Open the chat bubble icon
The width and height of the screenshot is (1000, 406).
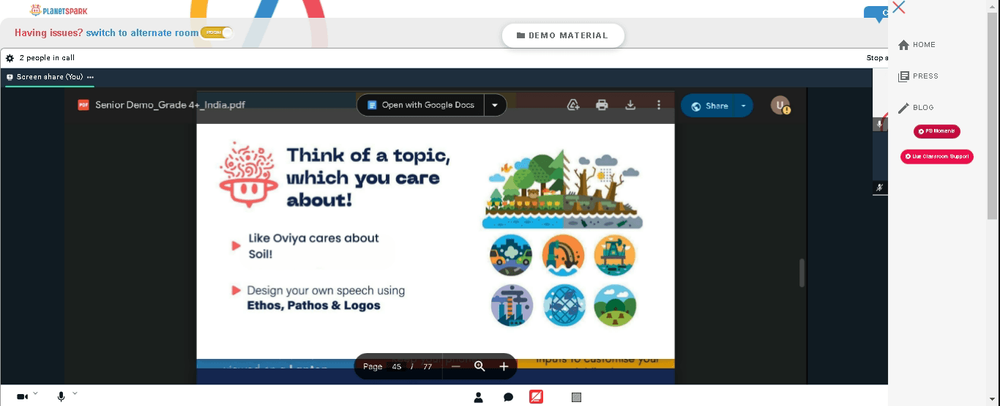coord(508,398)
